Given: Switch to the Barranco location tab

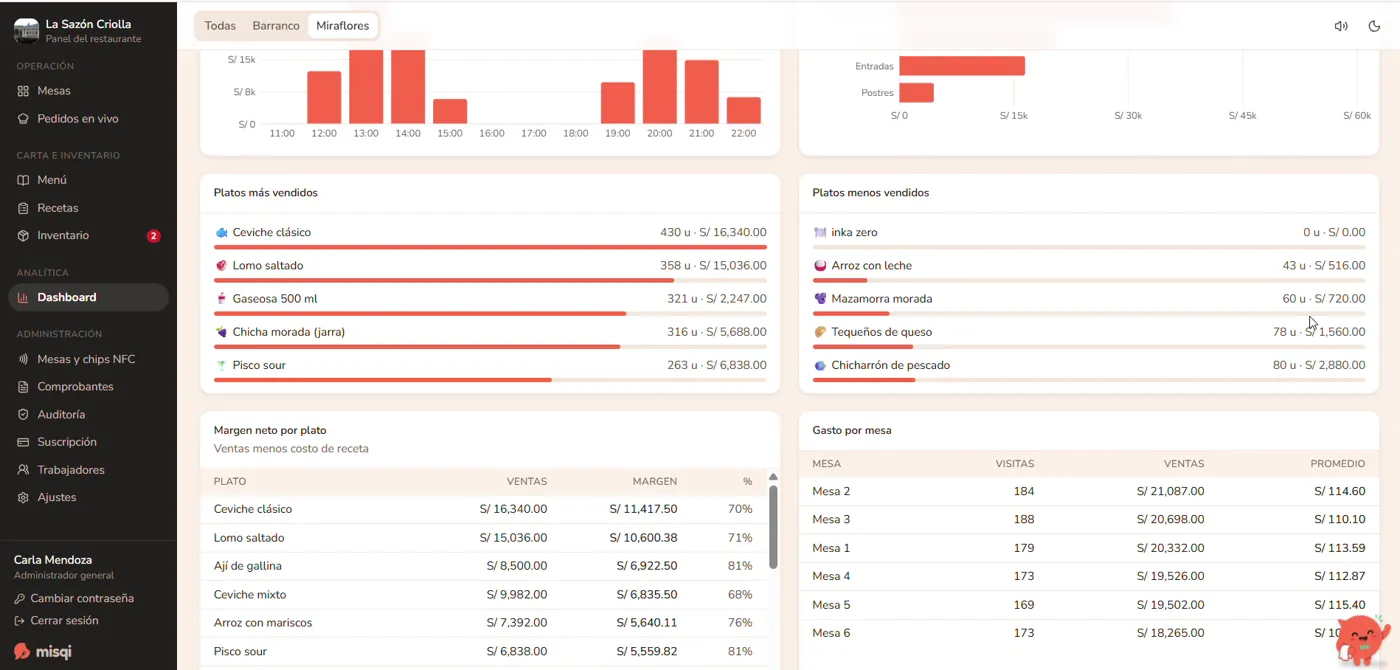Looking at the screenshot, I should (276, 26).
